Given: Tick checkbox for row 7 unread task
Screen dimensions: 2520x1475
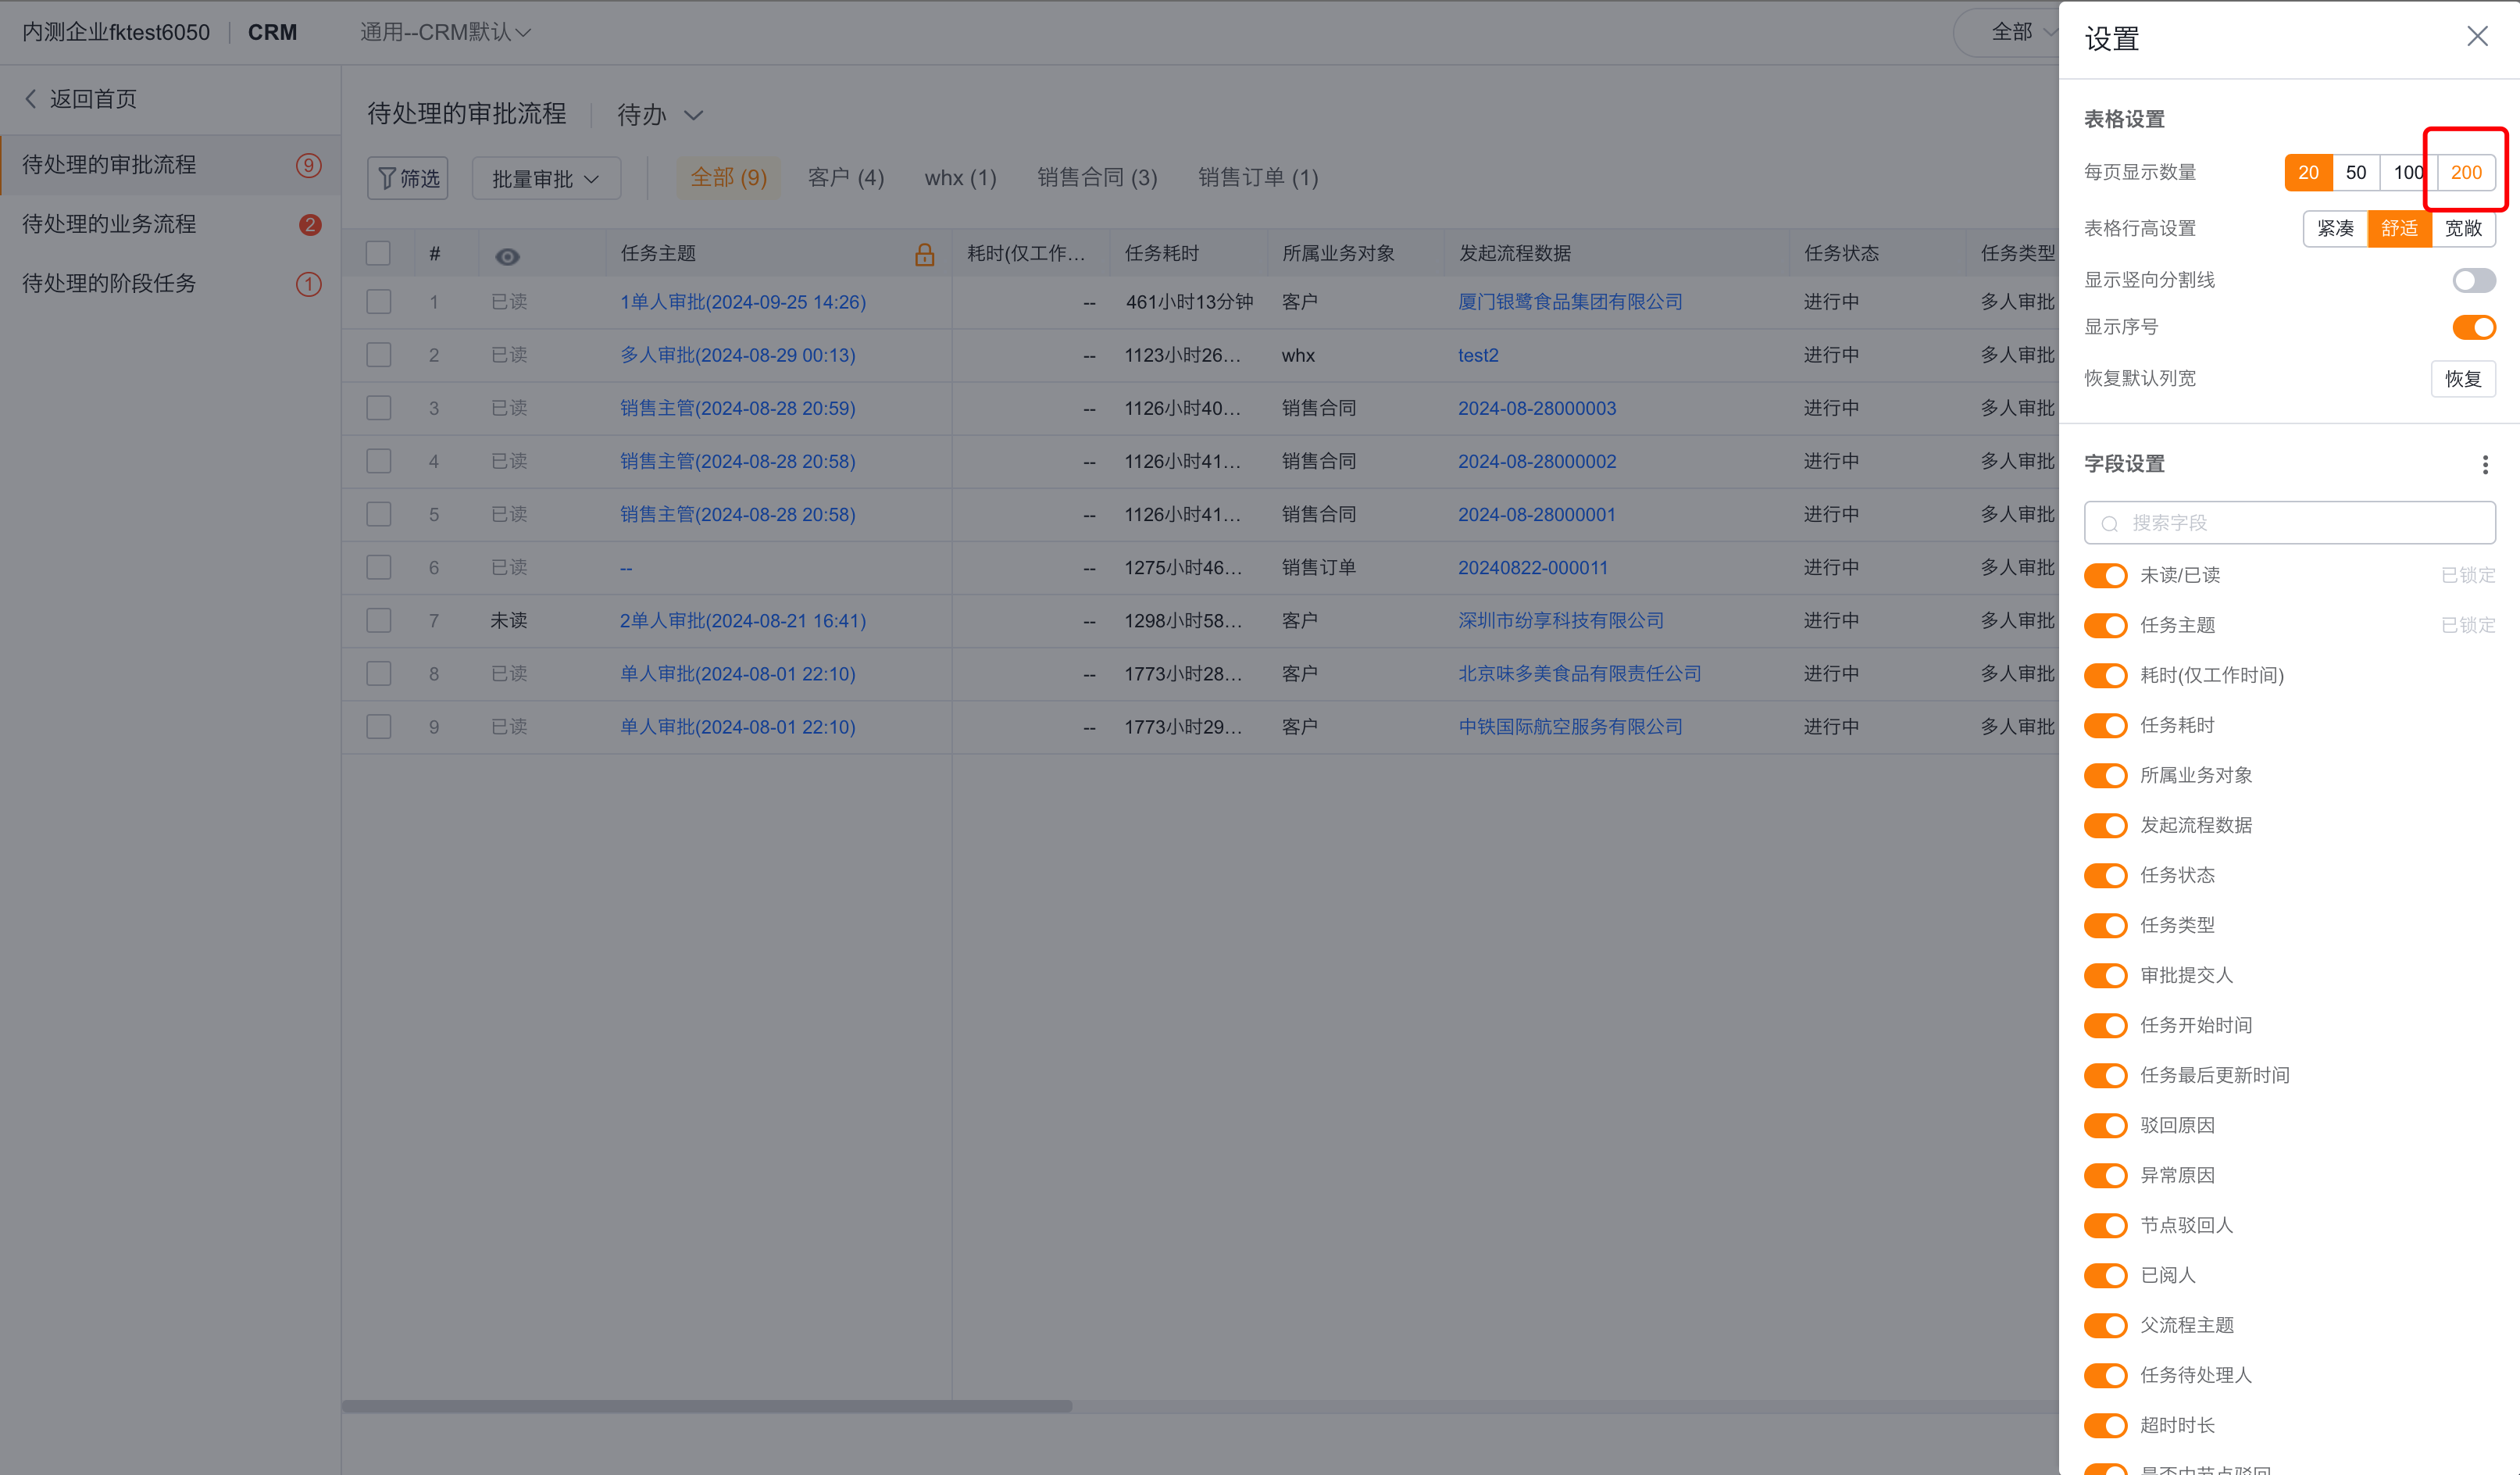Looking at the screenshot, I should click(x=378, y=621).
